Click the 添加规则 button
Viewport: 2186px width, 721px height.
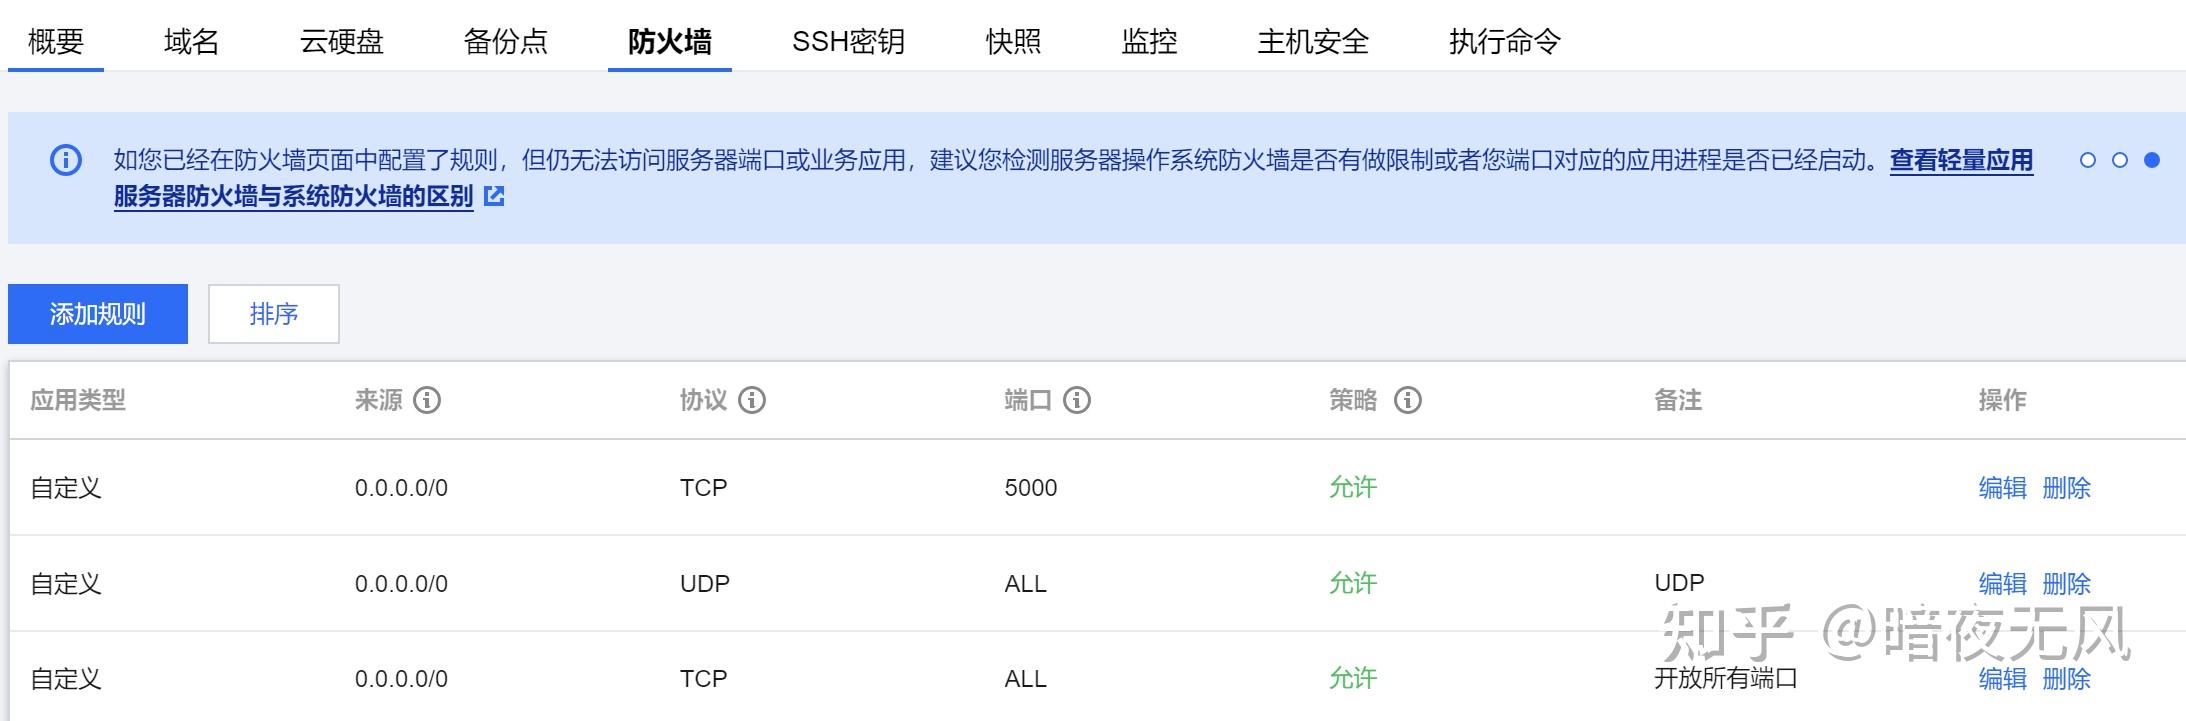click(x=98, y=314)
